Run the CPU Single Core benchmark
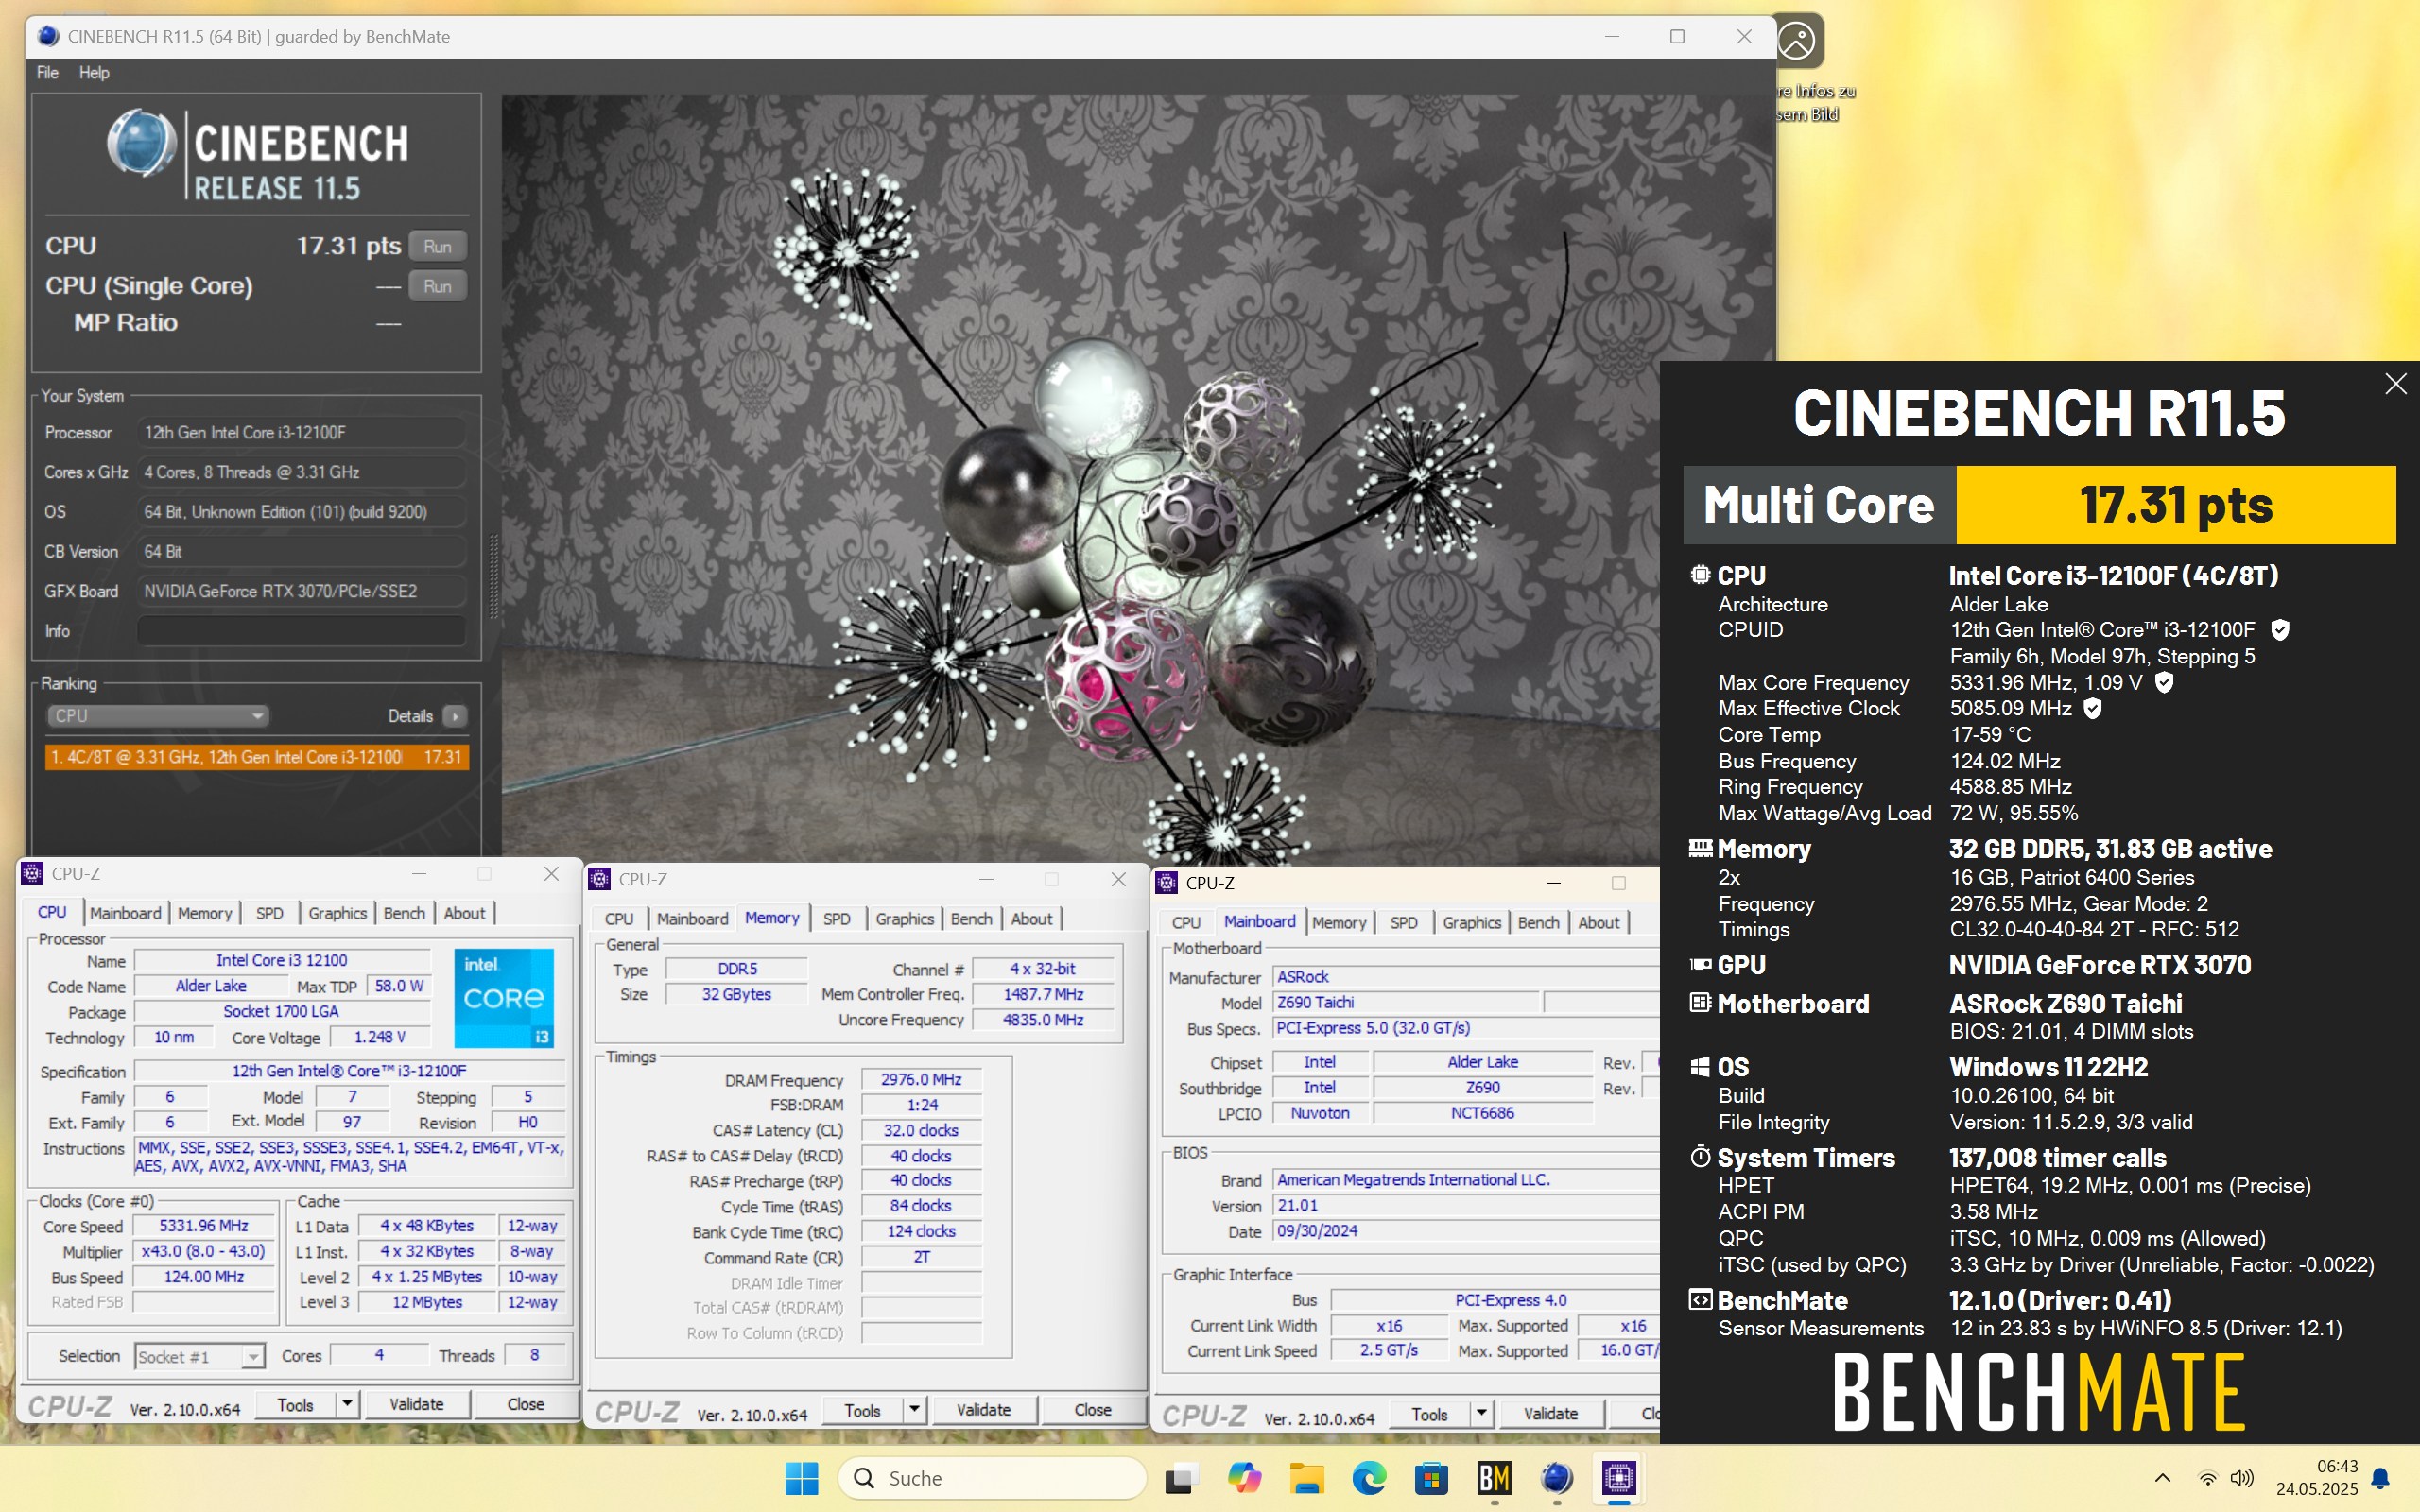Image resolution: width=2420 pixels, height=1512 pixels. (x=437, y=286)
